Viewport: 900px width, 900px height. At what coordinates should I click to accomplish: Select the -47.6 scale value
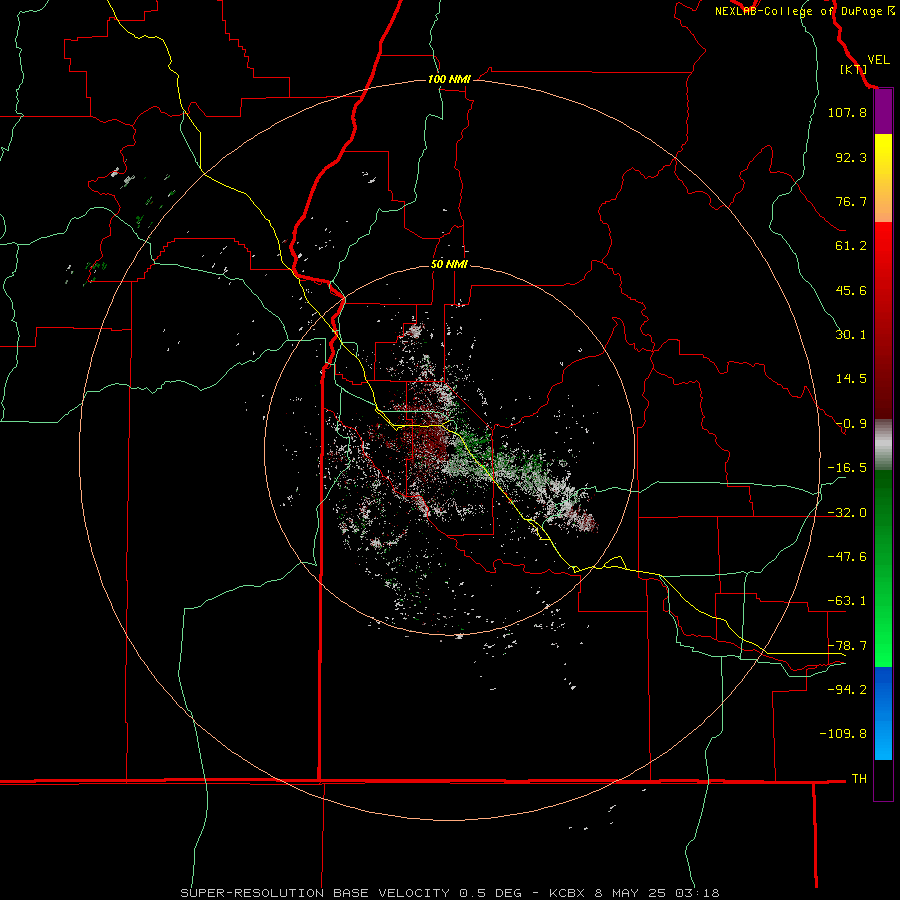coord(847,557)
